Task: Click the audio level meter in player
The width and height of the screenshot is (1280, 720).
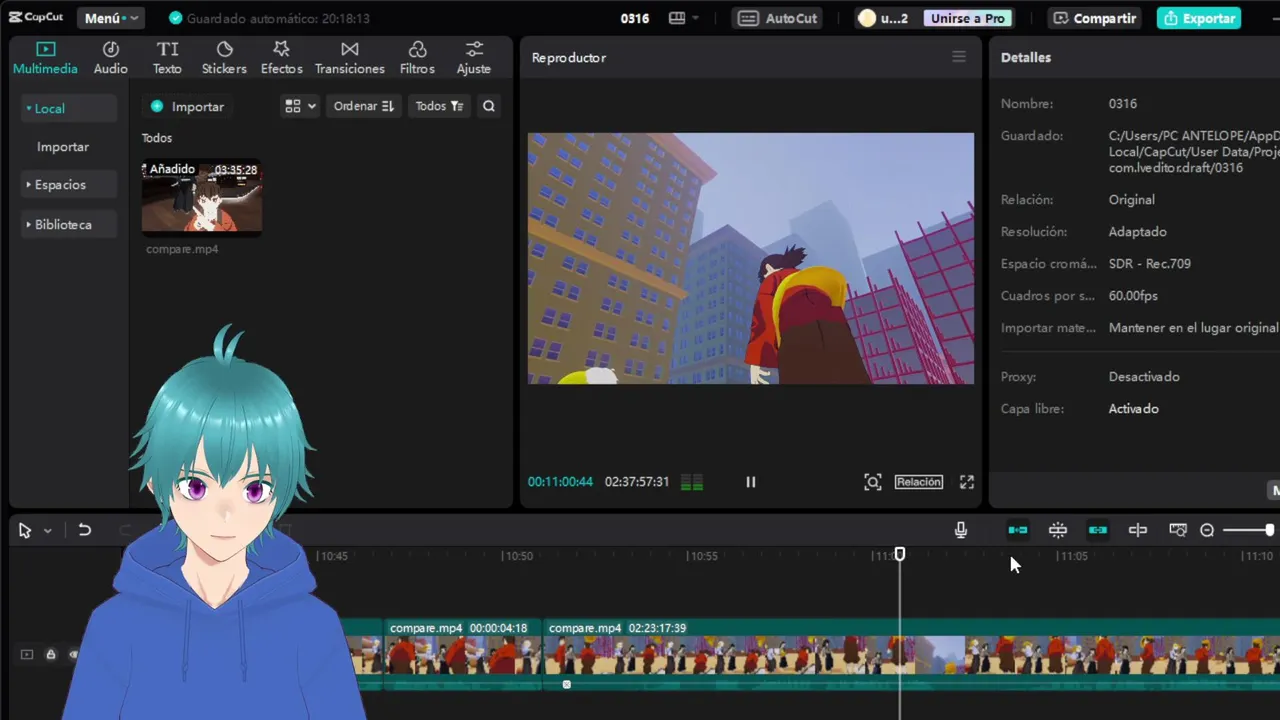Action: (x=691, y=482)
